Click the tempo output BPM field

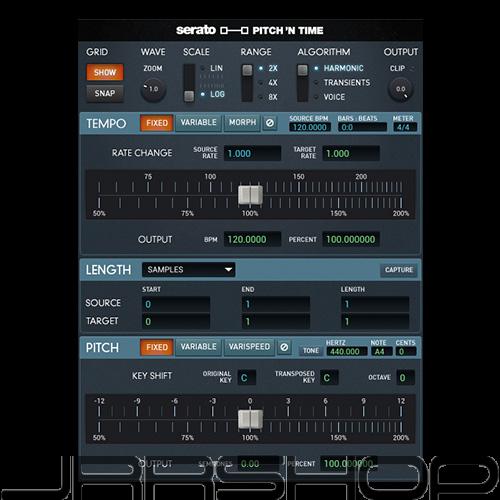[x=252, y=239]
